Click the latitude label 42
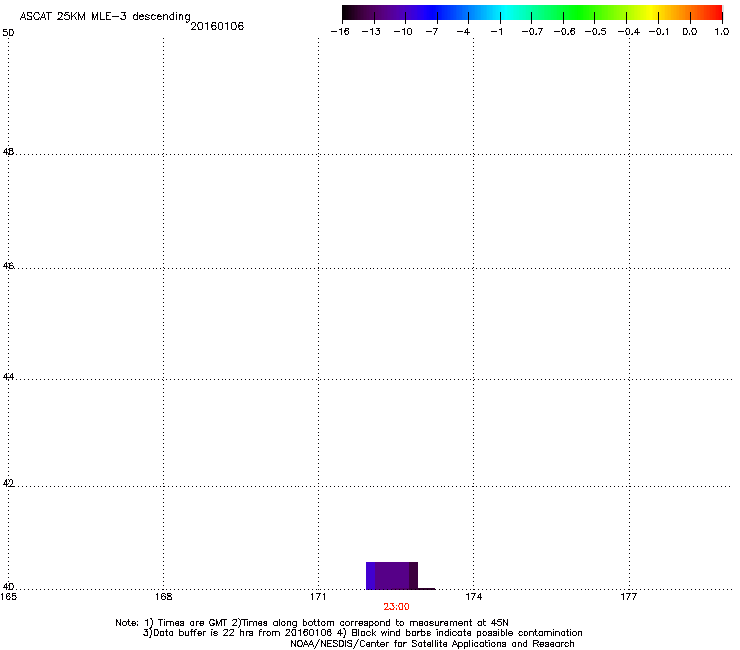 click(8, 483)
